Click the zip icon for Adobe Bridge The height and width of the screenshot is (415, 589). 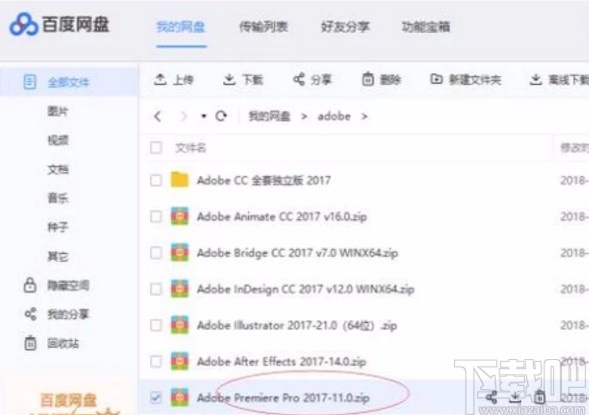pos(180,252)
